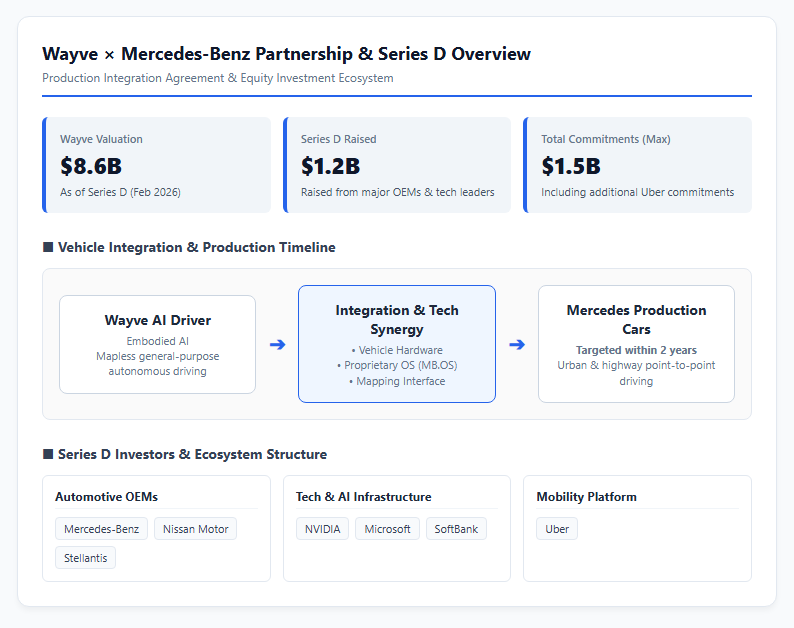This screenshot has width=794, height=628.
Task: Open the Total Commitments $1.5B card
Action: (x=638, y=165)
